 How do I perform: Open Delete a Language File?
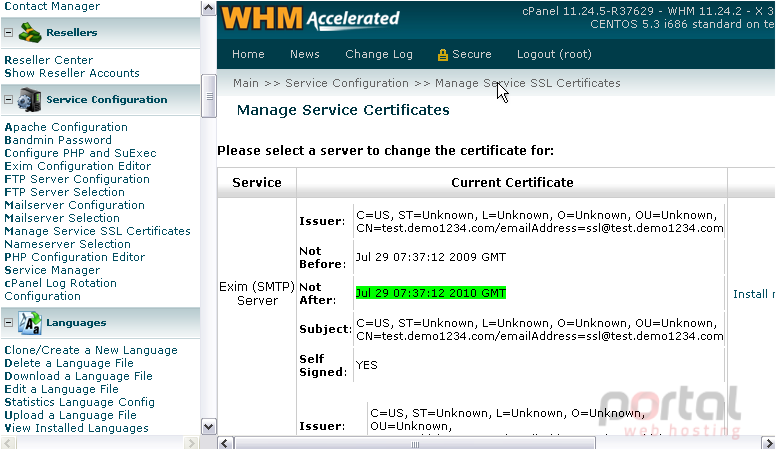tap(69, 363)
